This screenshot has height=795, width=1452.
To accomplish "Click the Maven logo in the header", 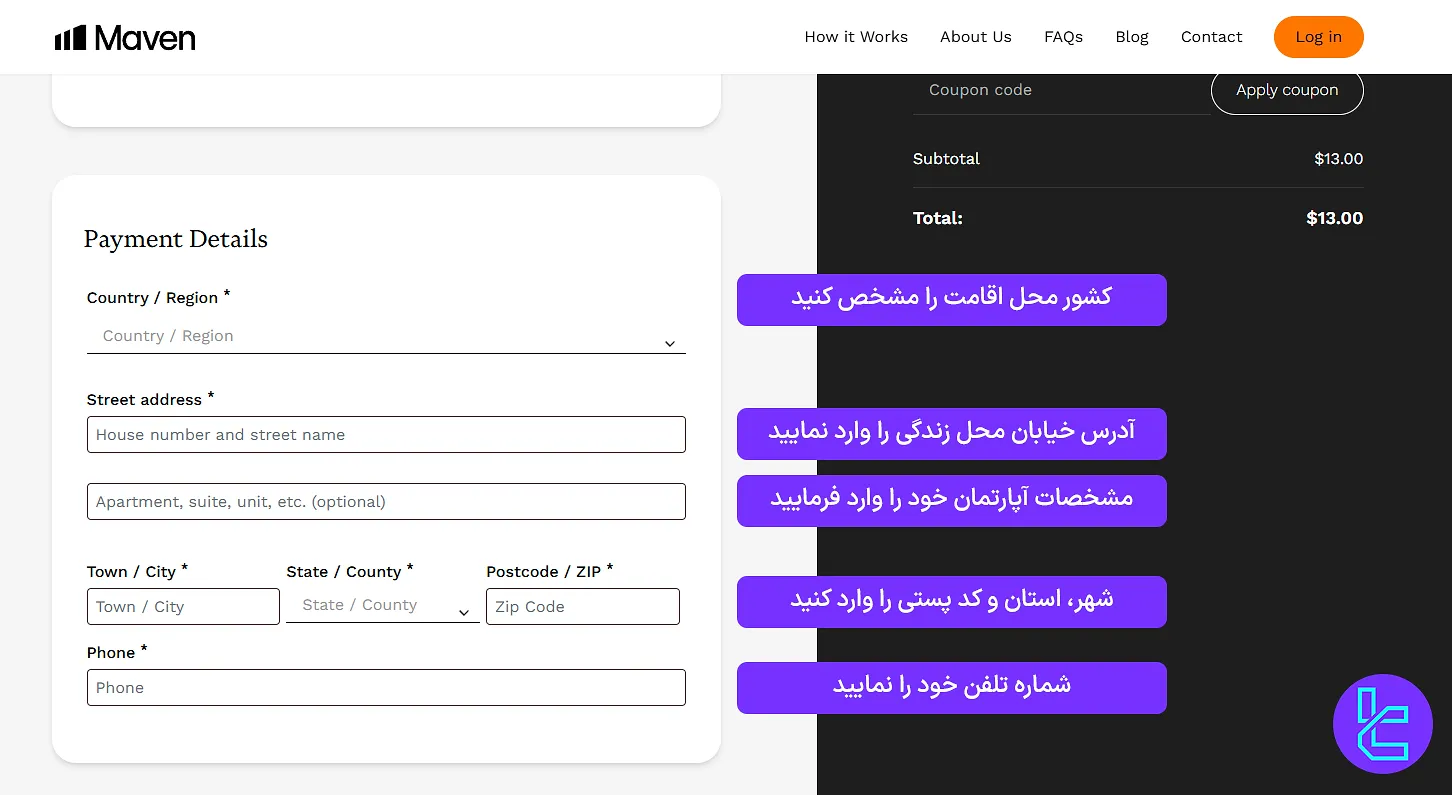I will click(x=124, y=37).
